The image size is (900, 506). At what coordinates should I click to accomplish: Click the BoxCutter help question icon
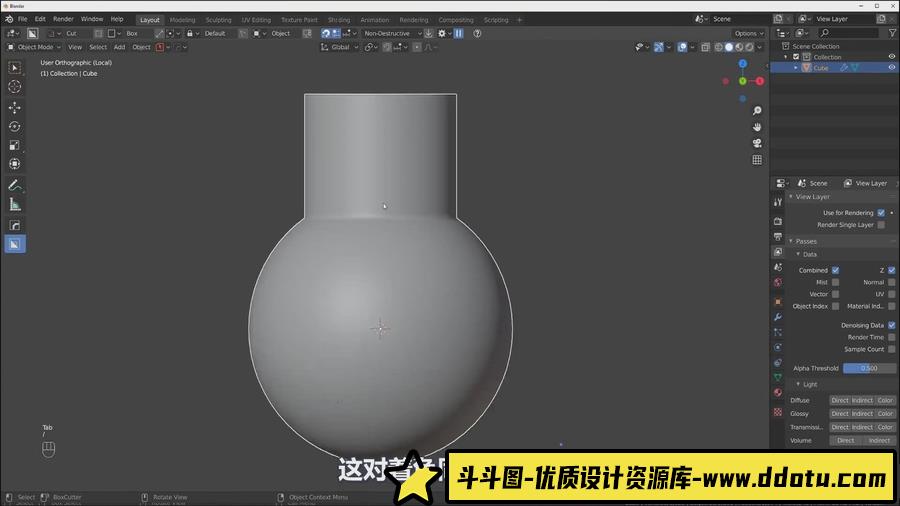pyautogui.click(x=477, y=33)
